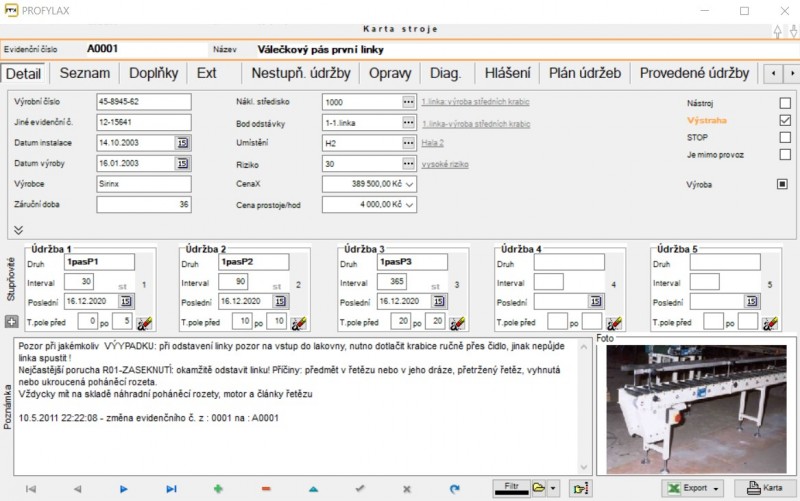The image size is (800, 501).
Task: Delete record using the red minus
Action: pyautogui.click(x=265, y=488)
